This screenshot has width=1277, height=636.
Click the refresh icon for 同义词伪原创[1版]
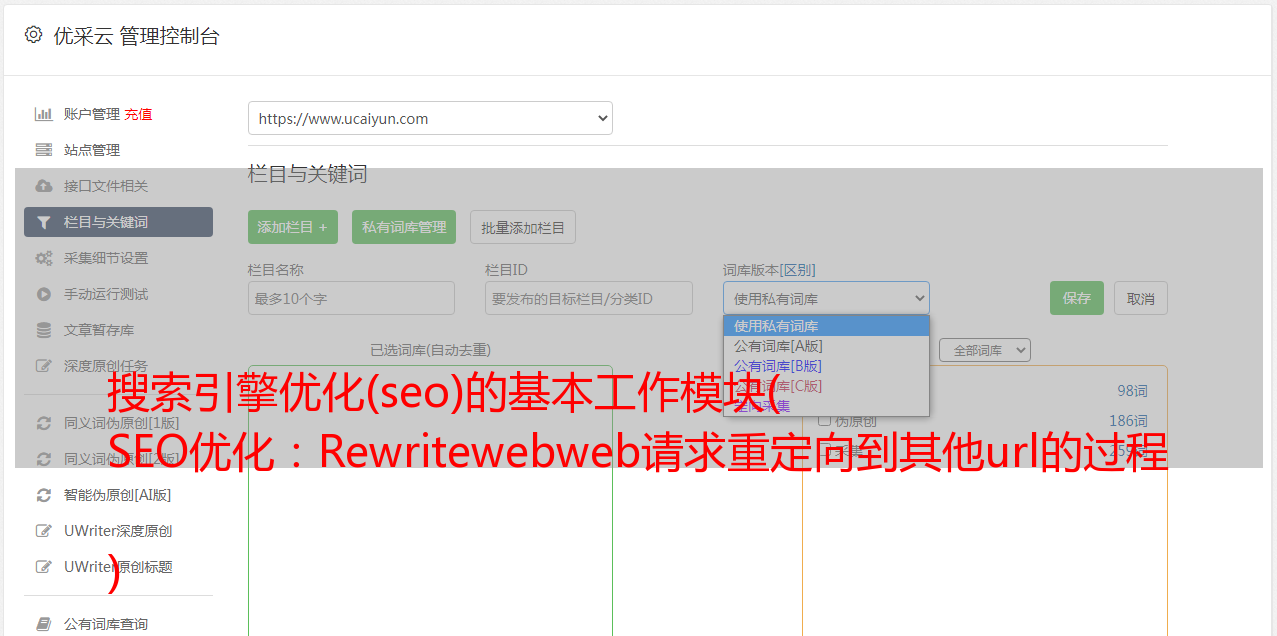pyautogui.click(x=43, y=423)
